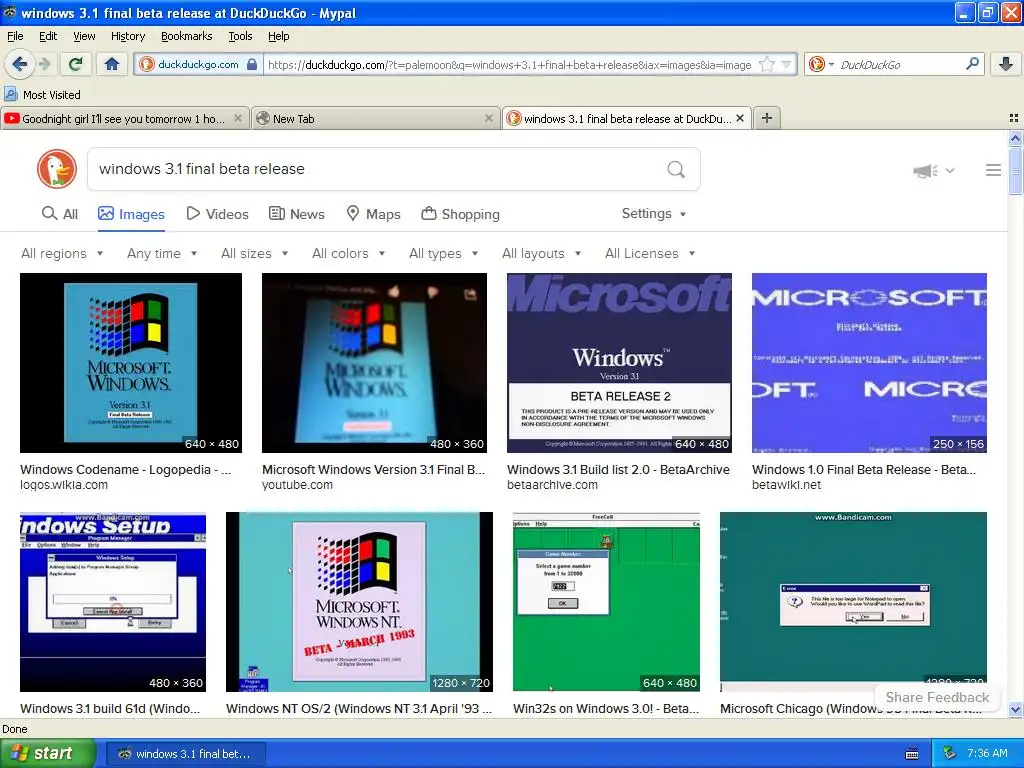
Task: Open the hamburger menu on DuckDuckGo page
Action: point(993,170)
